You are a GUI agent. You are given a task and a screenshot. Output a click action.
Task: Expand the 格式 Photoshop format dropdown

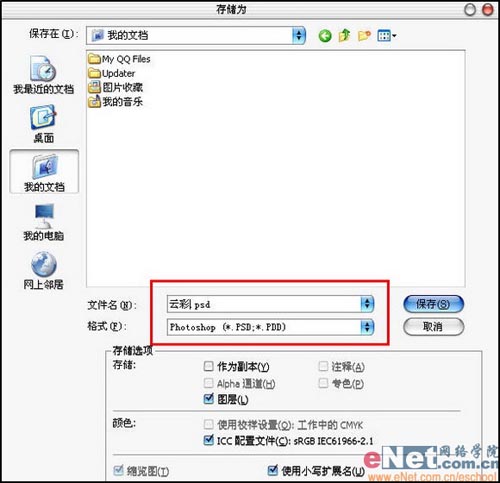click(367, 327)
